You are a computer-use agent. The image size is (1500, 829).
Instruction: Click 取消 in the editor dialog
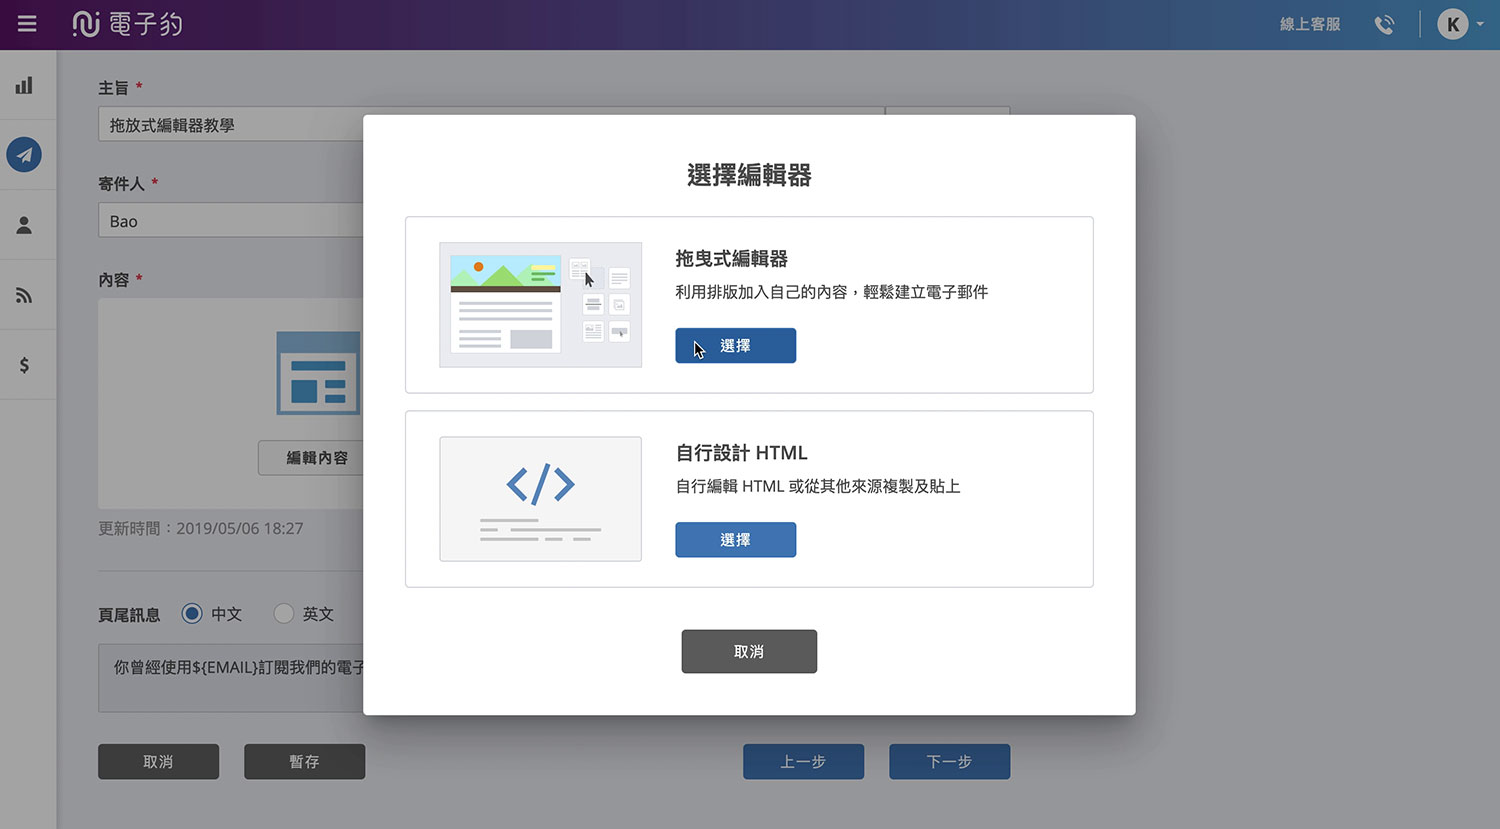749,651
